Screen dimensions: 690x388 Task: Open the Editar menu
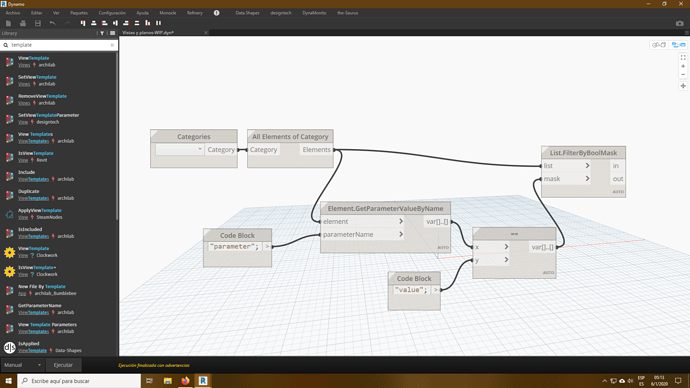(x=37, y=13)
